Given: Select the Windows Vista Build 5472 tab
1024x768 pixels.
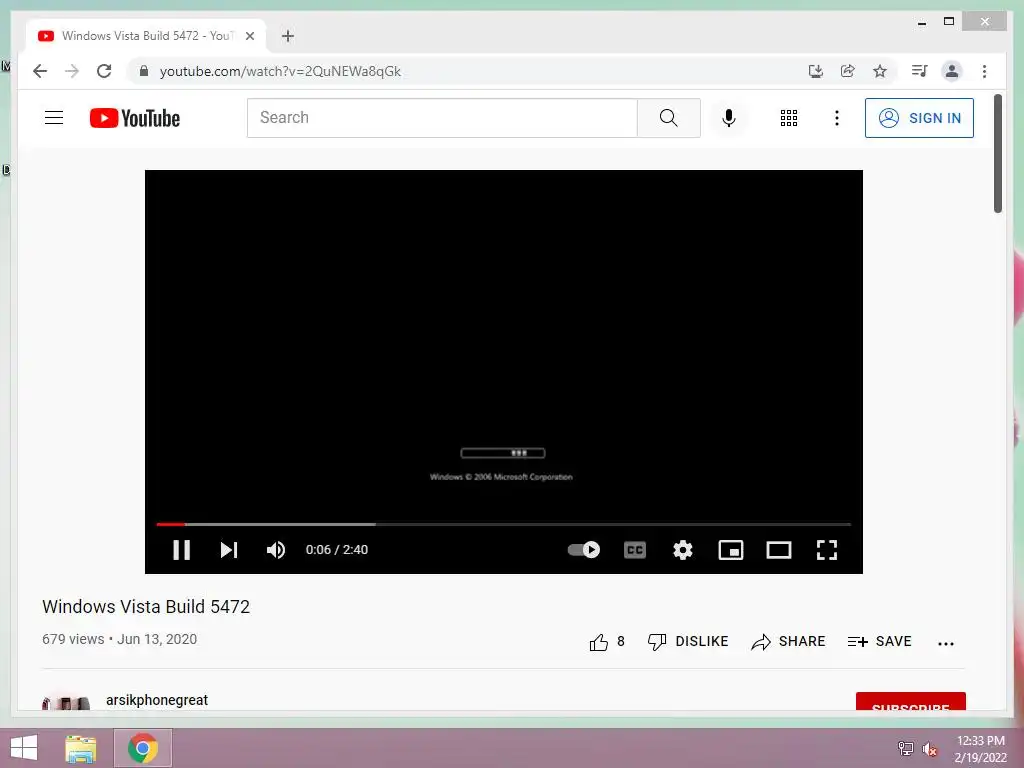Looking at the screenshot, I should click(x=146, y=36).
